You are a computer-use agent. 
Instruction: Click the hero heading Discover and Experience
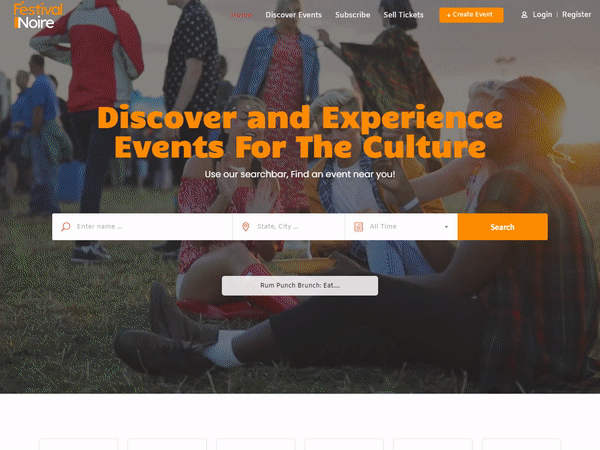point(300,117)
